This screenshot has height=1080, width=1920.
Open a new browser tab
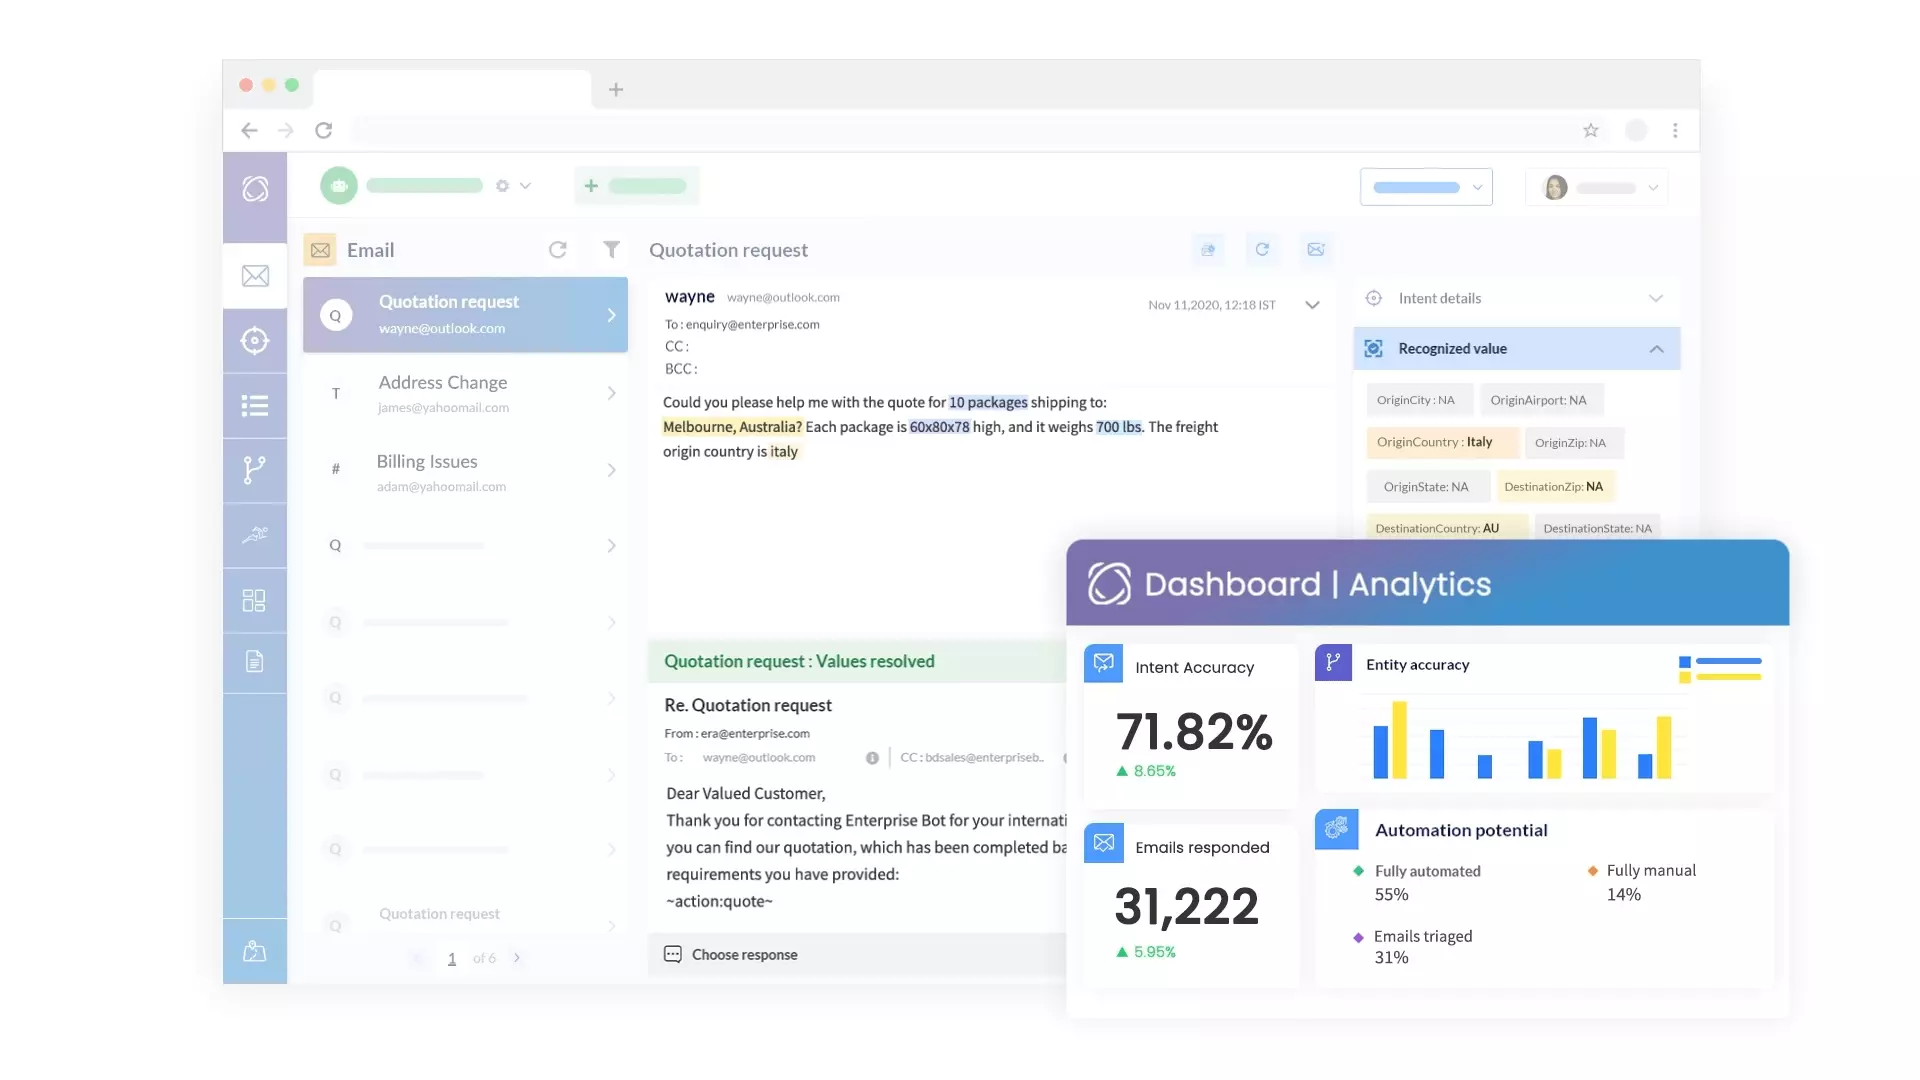616,90
